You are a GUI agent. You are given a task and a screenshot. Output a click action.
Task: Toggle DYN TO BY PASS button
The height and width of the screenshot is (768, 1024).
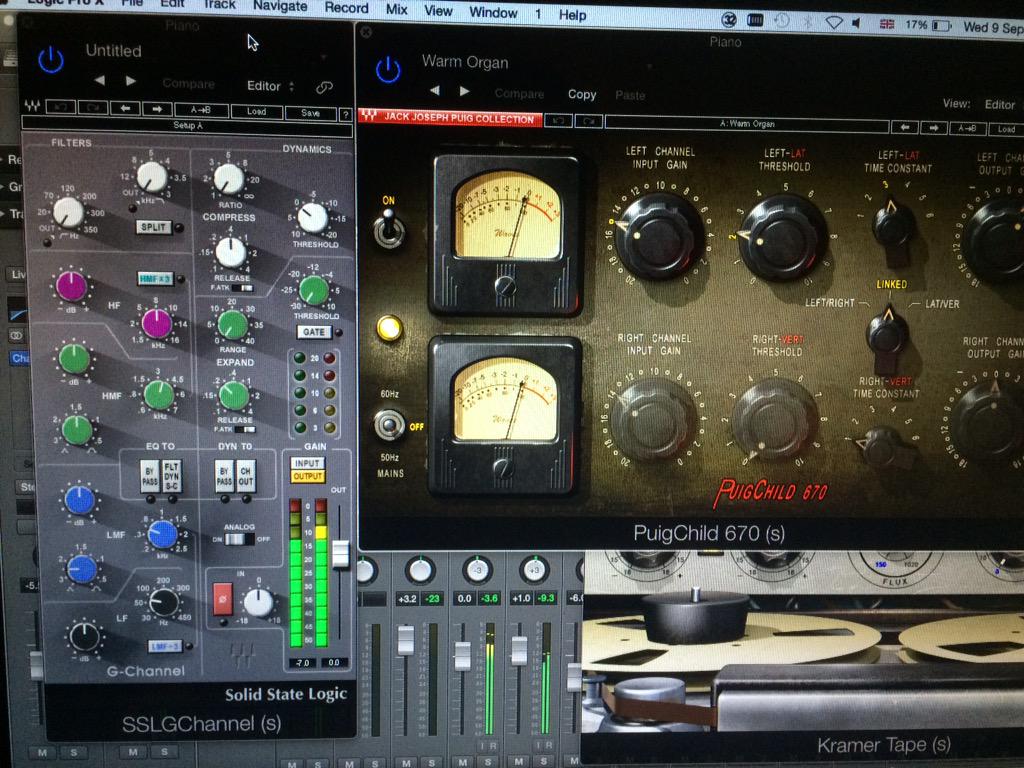point(224,476)
